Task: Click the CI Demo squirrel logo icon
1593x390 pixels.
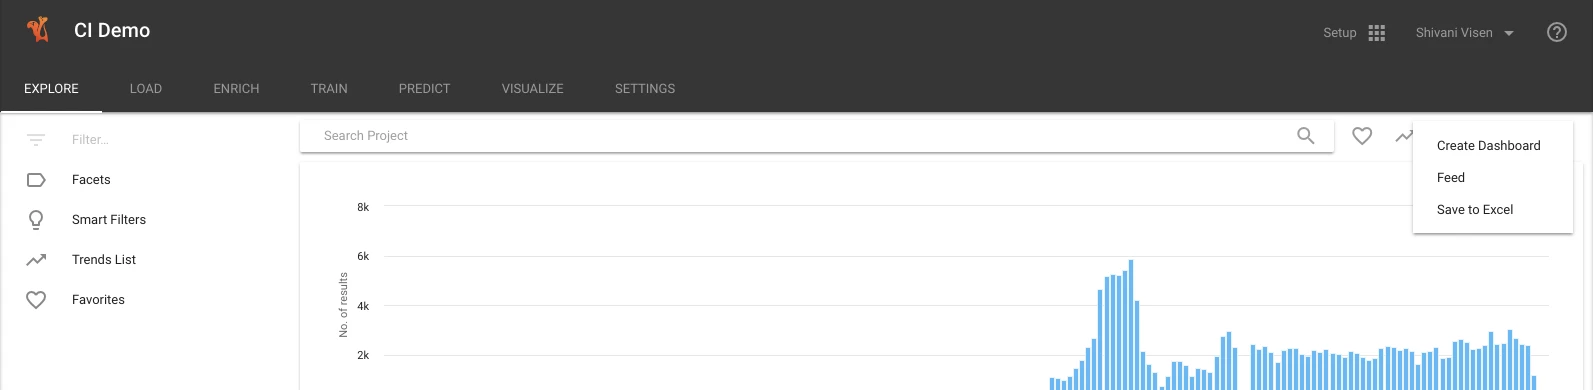Action: (38, 30)
